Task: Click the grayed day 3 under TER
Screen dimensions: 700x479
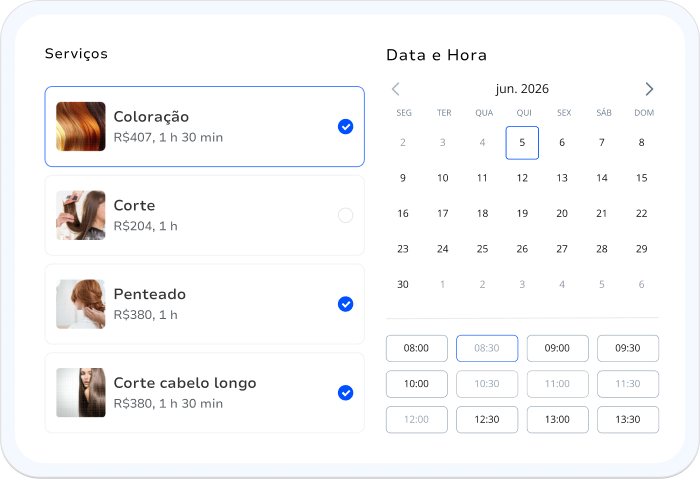Action: coord(442,143)
